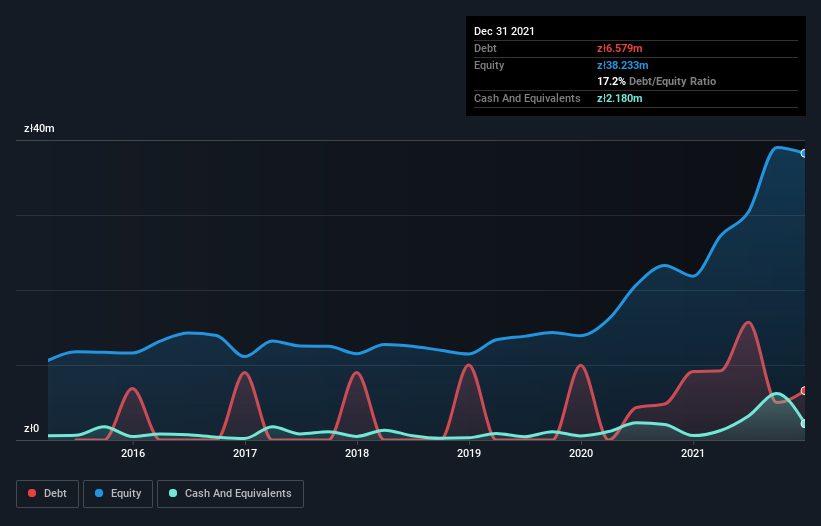Image resolution: width=821 pixels, height=526 pixels.
Task: Click the Cash And Equivalents tooltip label
Action: 527,98
